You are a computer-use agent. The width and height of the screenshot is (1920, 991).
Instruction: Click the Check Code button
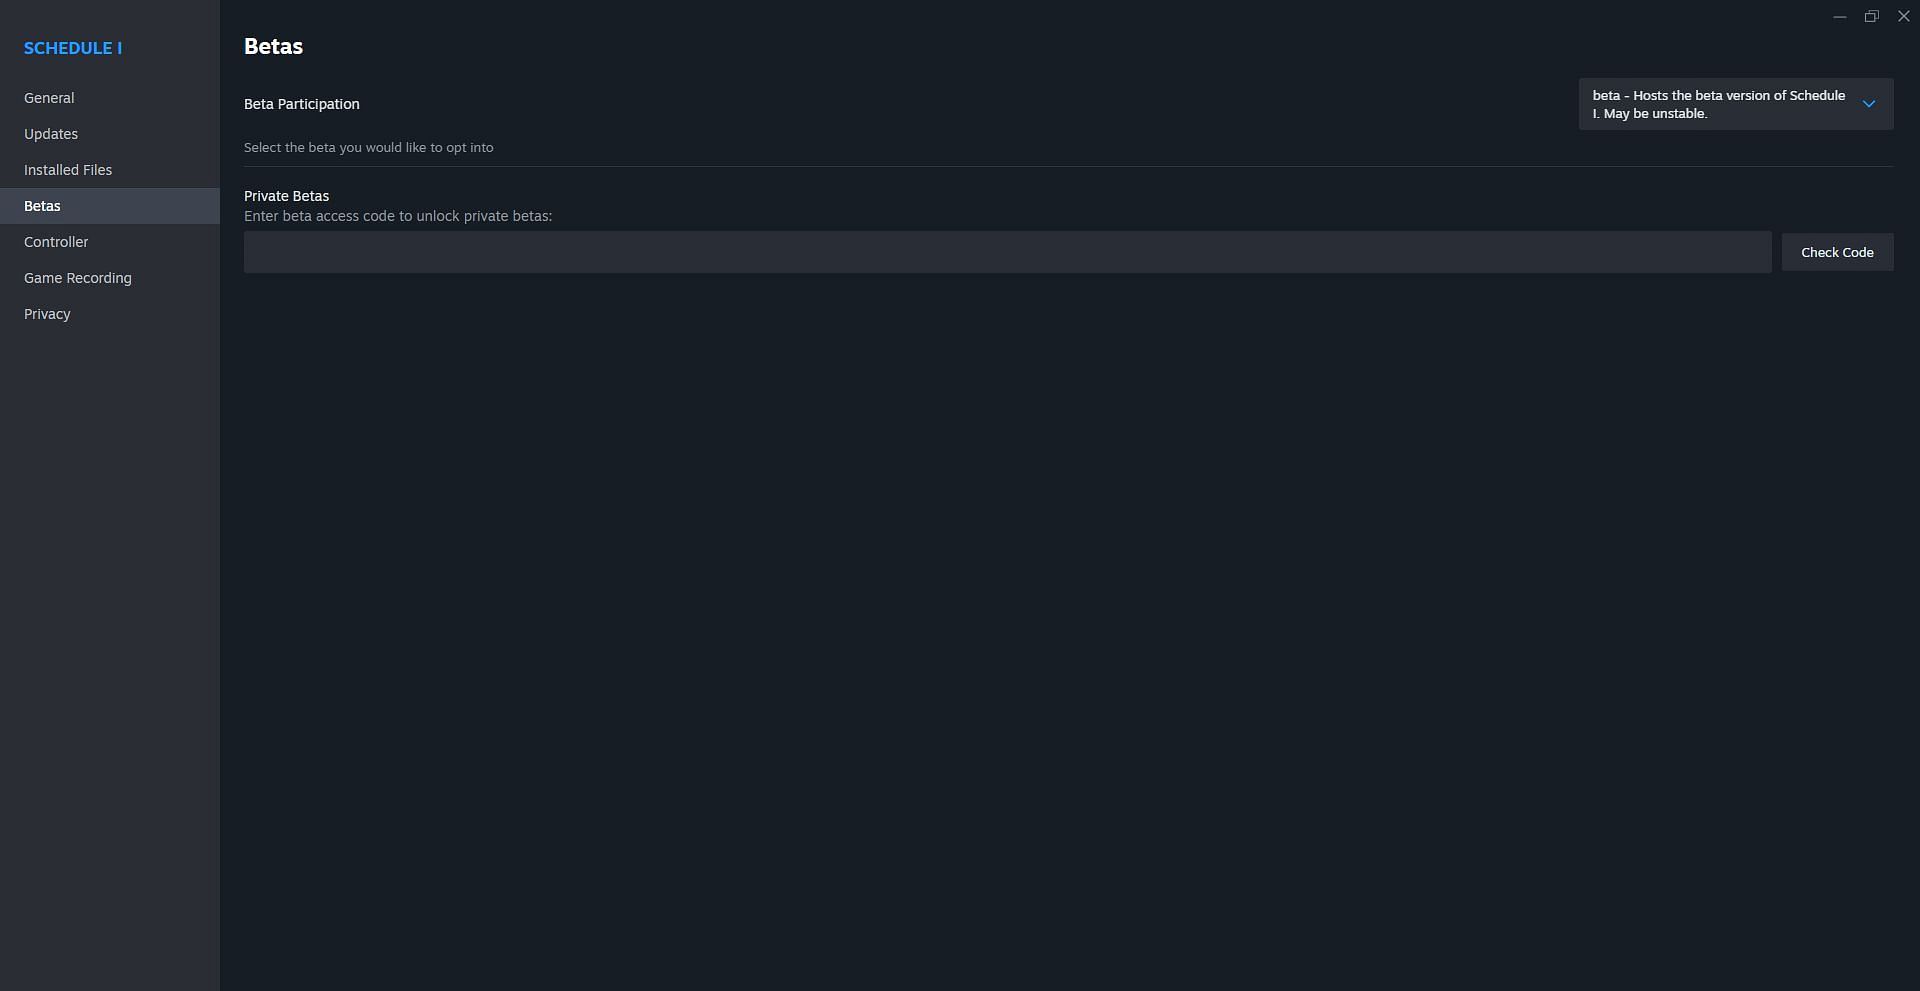1837,252
